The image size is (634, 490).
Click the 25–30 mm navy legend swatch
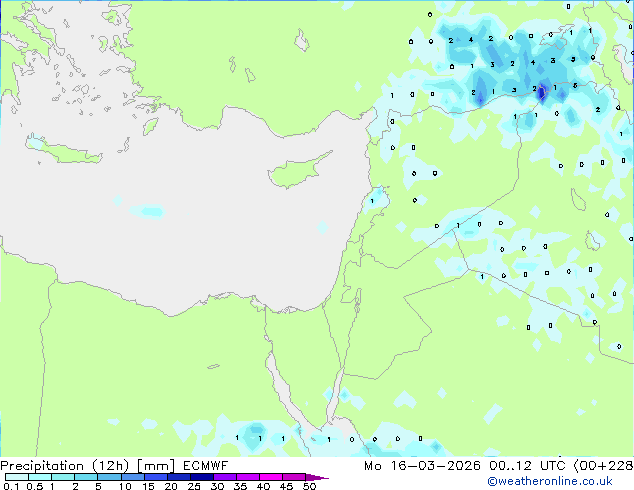coord(201,477)
